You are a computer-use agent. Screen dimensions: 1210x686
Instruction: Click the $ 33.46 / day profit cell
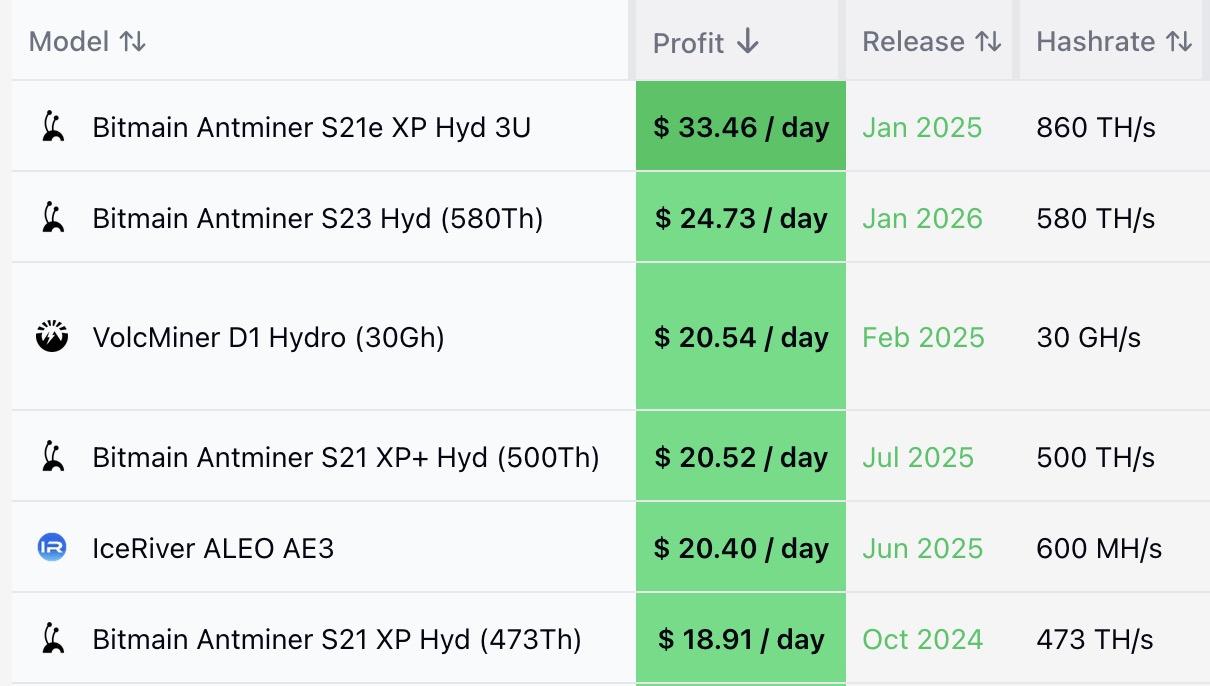point(741,128)
